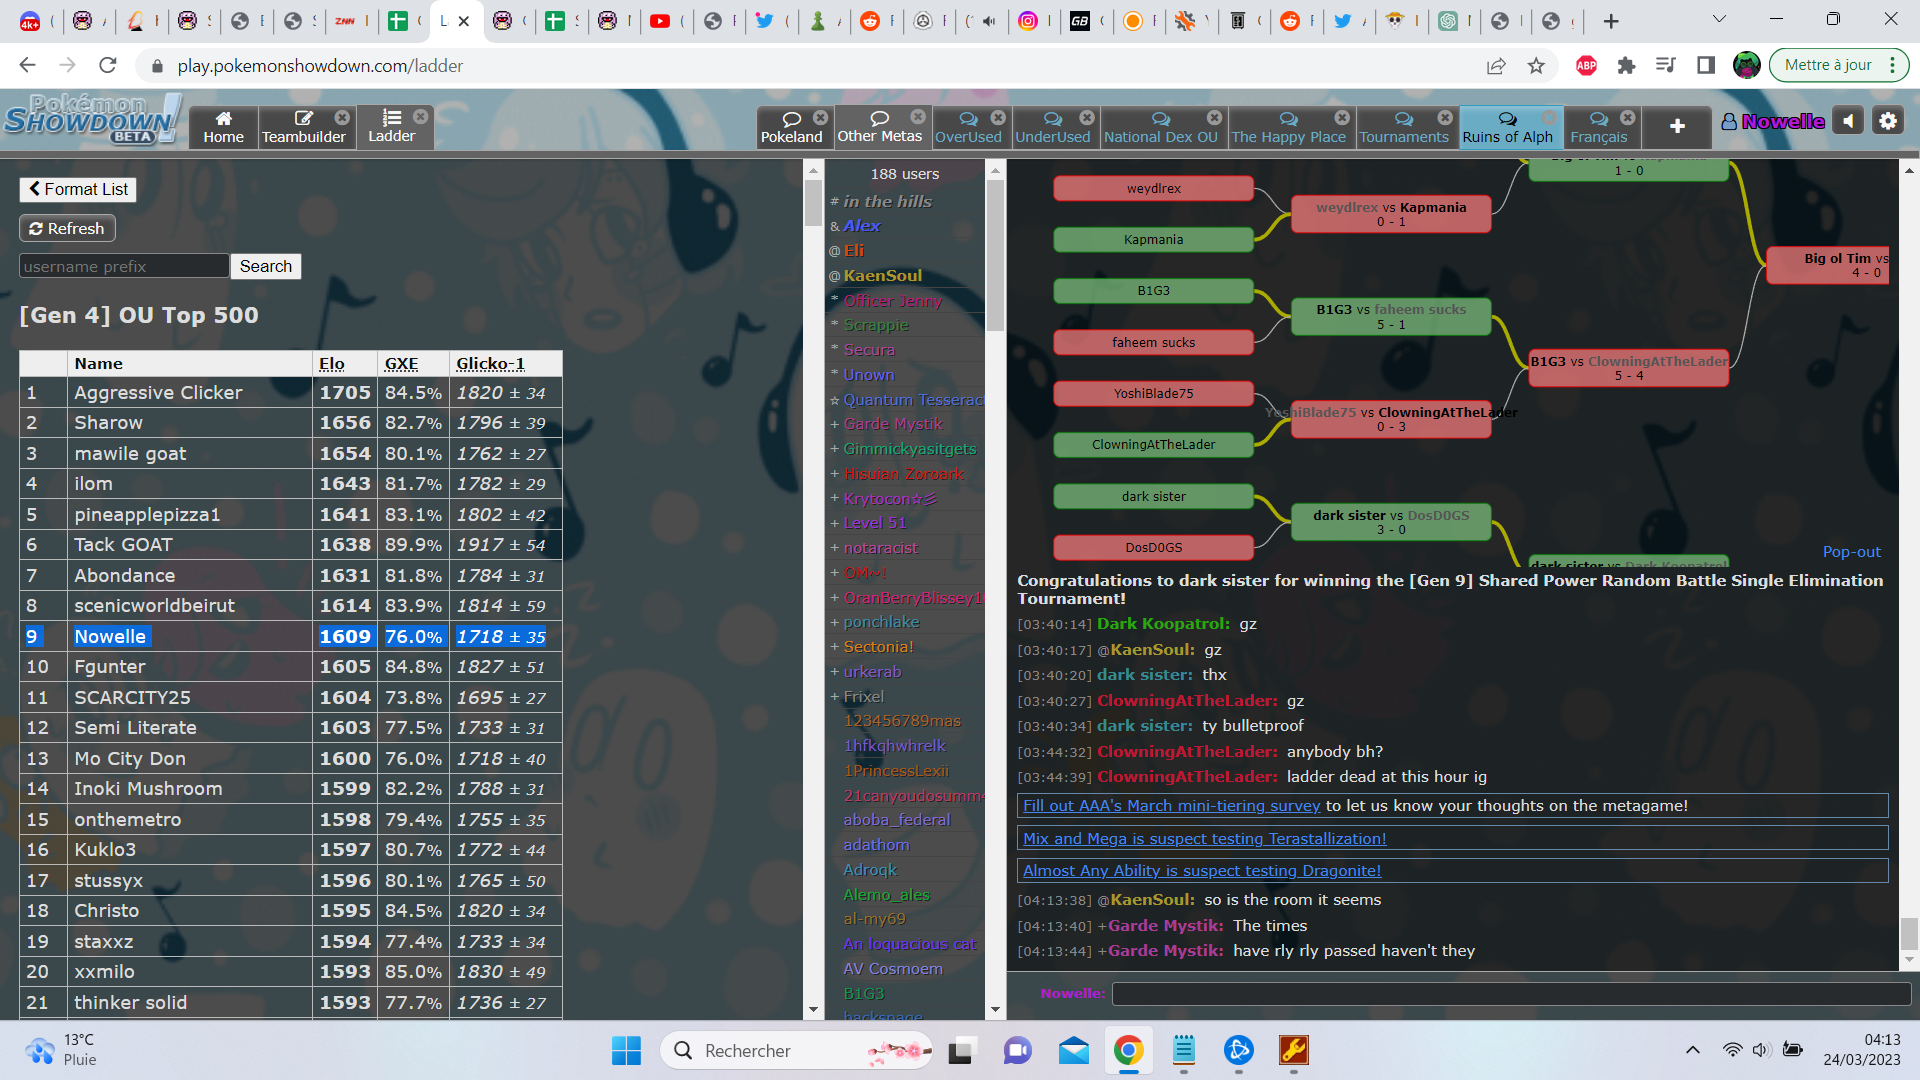Open the AdBlock Plus extension icon
The width and height of the screenshot is (1920, 1080).
[1586, 66]
